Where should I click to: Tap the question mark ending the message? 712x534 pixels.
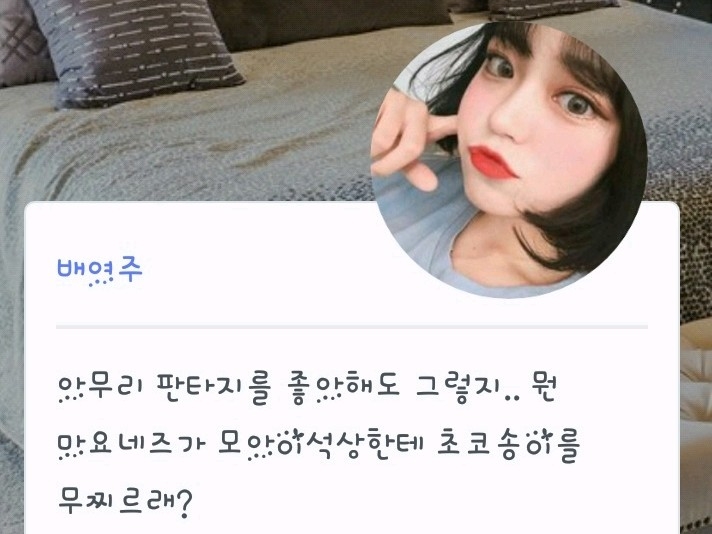[x=184, y=503]
